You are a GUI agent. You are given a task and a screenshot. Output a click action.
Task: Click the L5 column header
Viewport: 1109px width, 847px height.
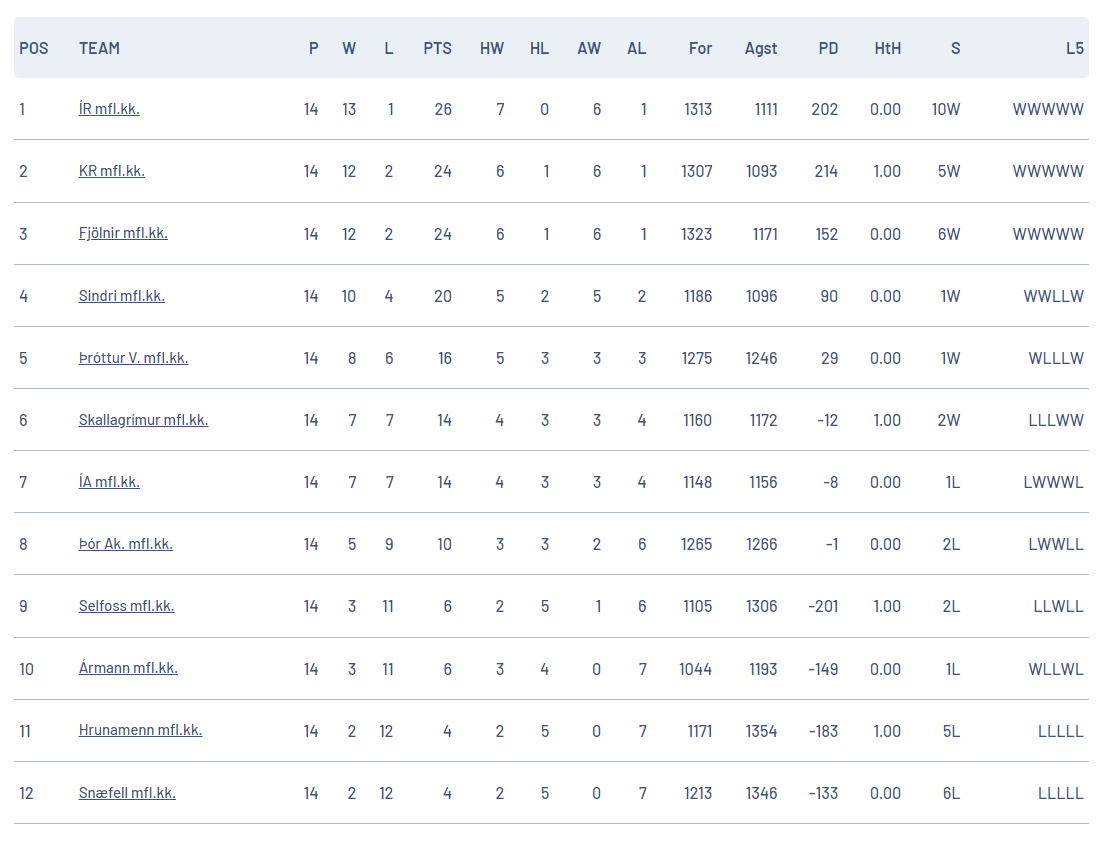pyautogui.click(x=1074, y=48)
